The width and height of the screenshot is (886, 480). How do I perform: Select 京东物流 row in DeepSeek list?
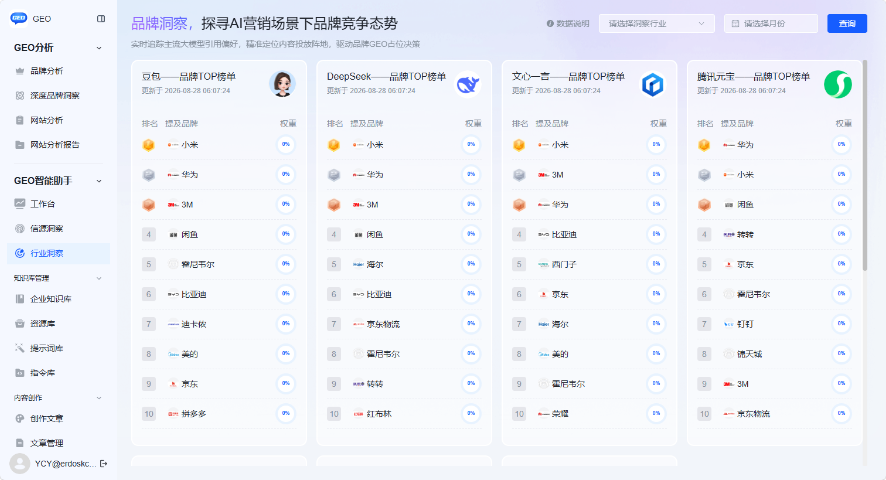(404, 324)
